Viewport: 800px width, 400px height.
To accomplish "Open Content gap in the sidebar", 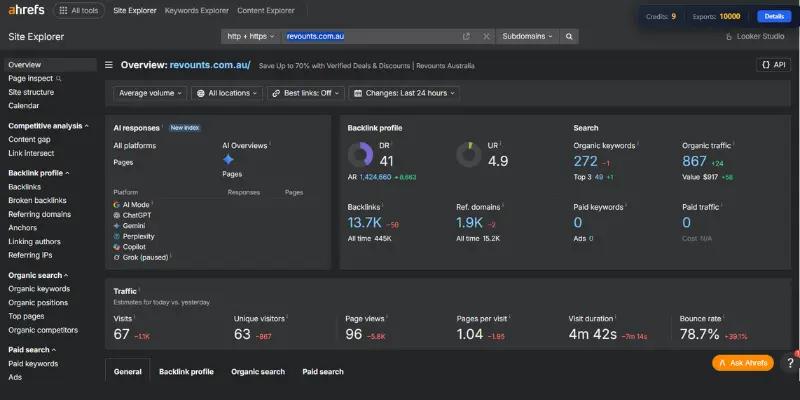I will (29, 139).
